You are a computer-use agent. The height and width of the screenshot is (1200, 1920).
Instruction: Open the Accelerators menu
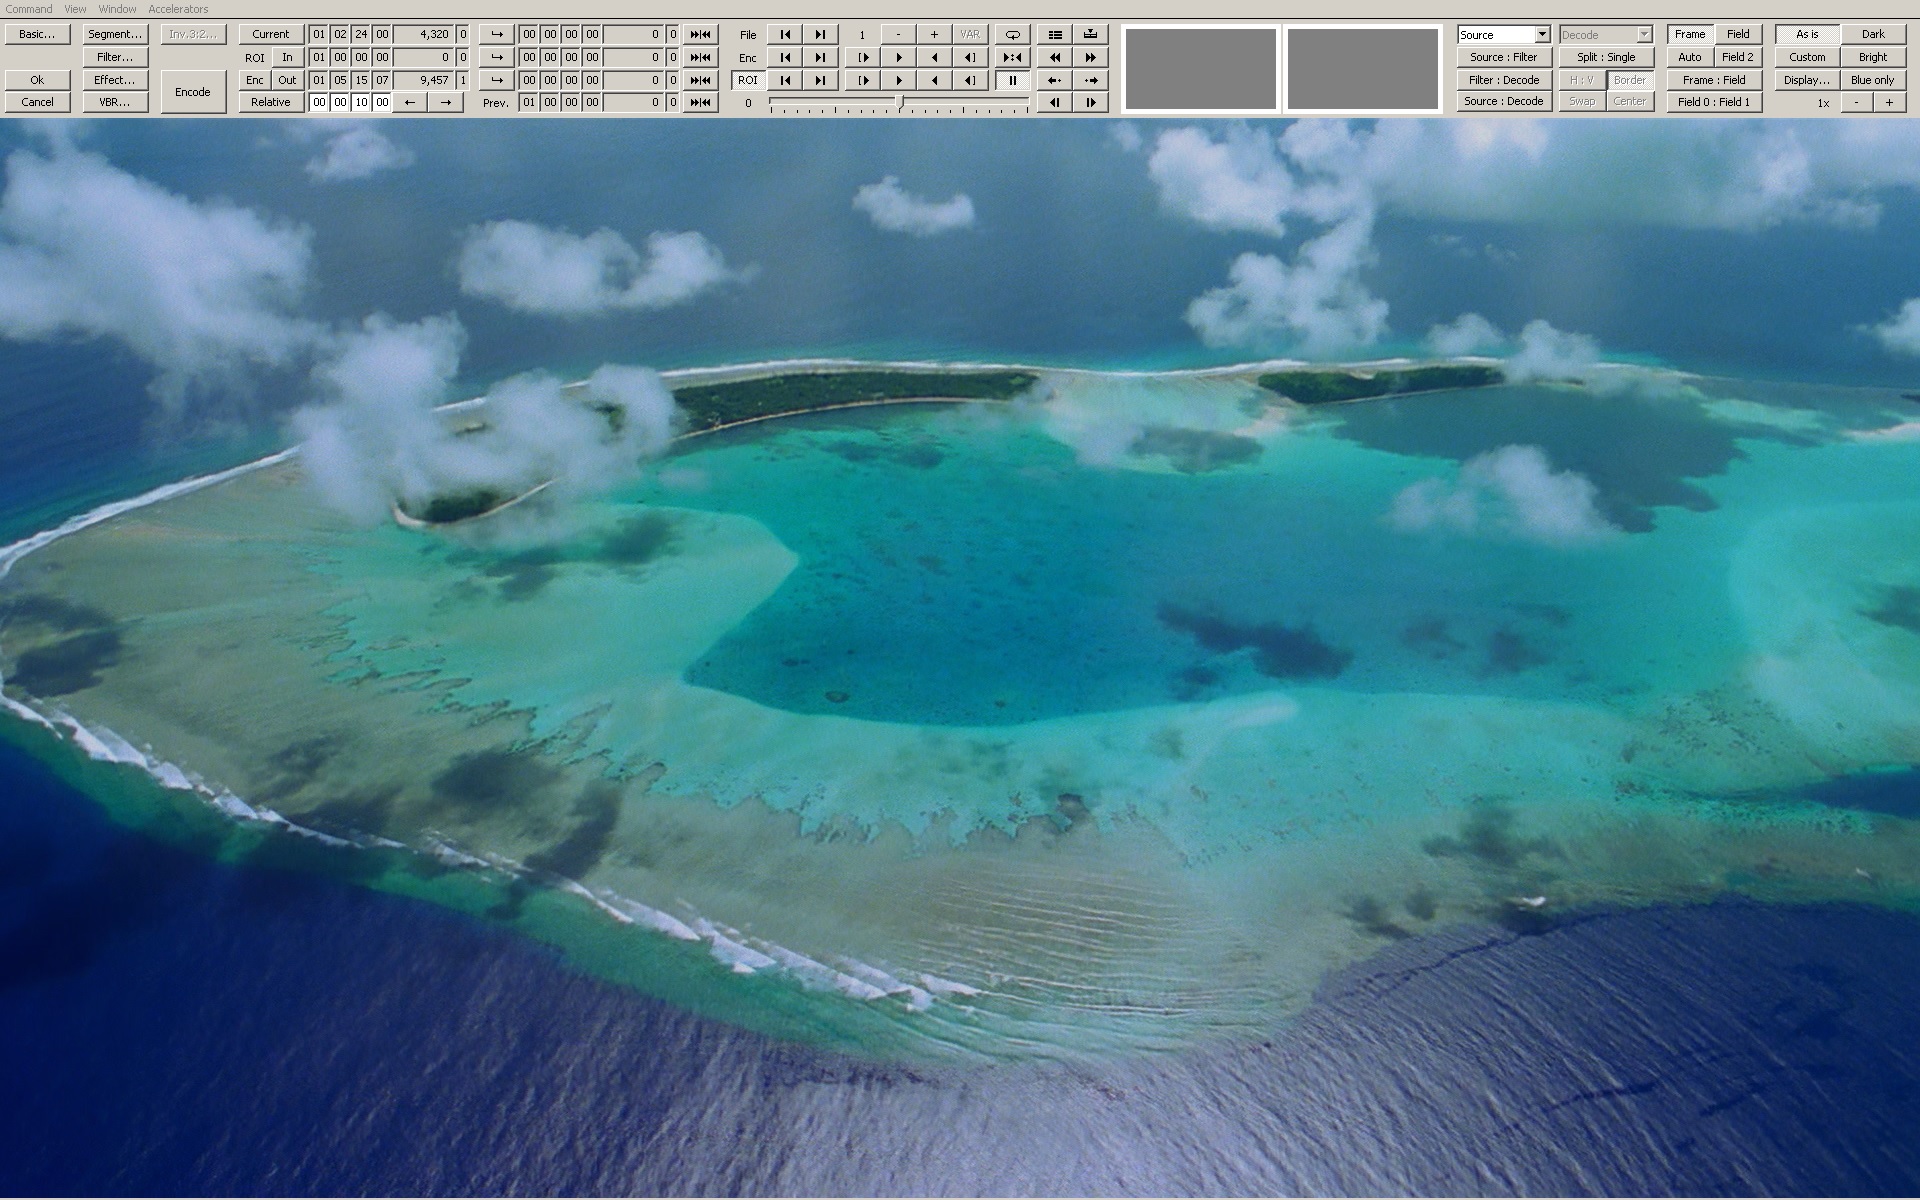(178, 9)
